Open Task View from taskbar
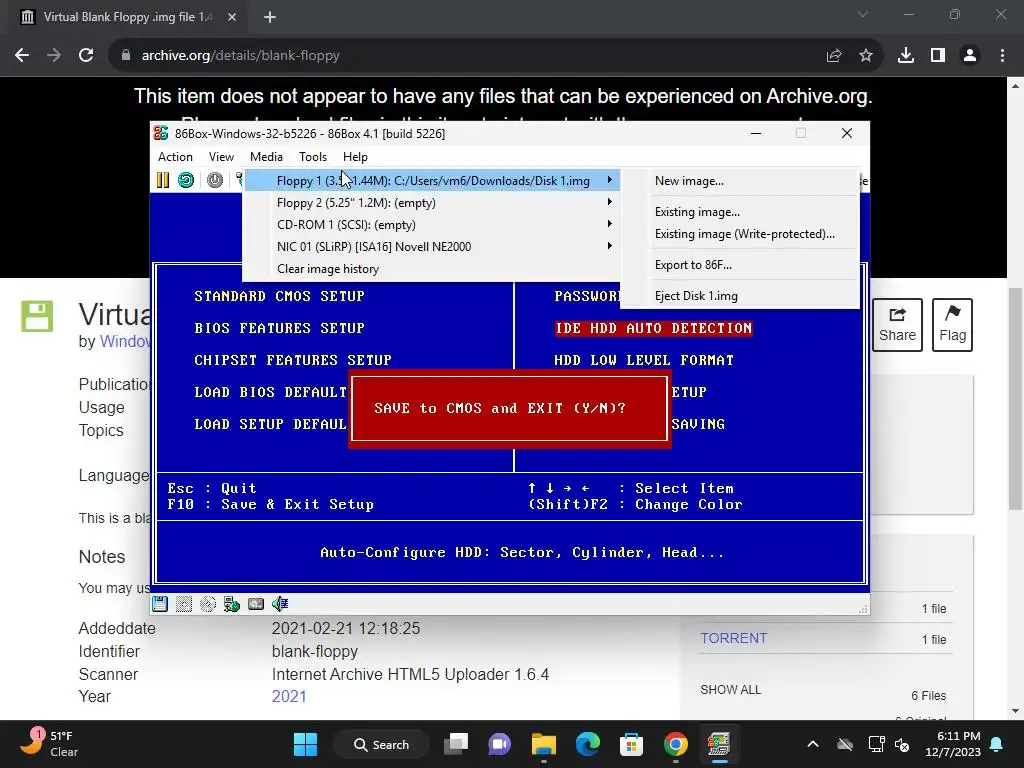 (x=456, y=744)
